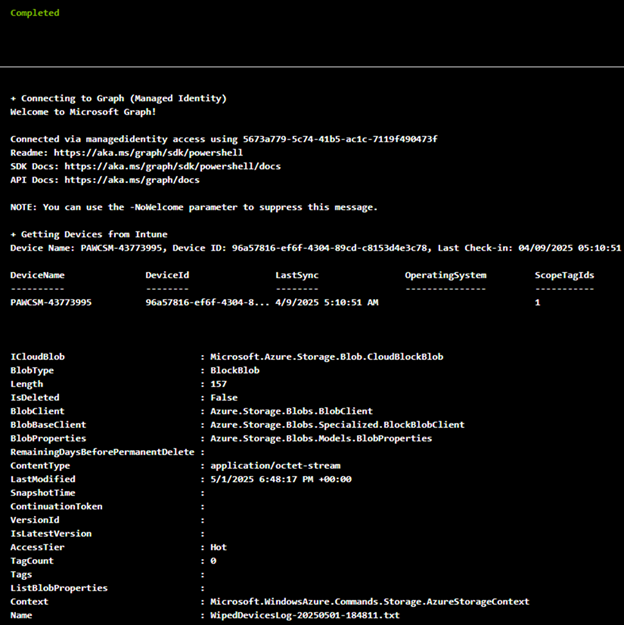Screen dimensions: 624x625
Task: Click the AccessTier value Hot
Action: point(218,547)
